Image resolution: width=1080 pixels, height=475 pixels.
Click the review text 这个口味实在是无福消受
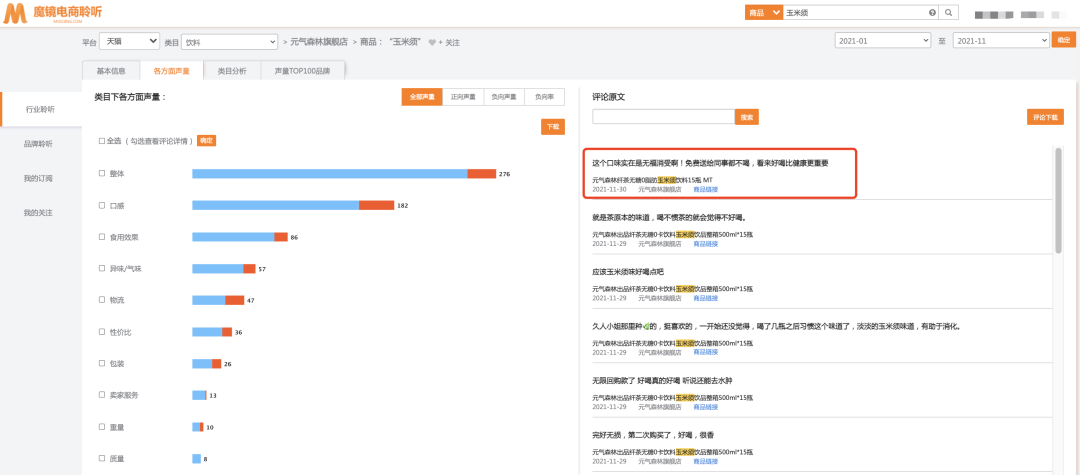tap(710, 163)
